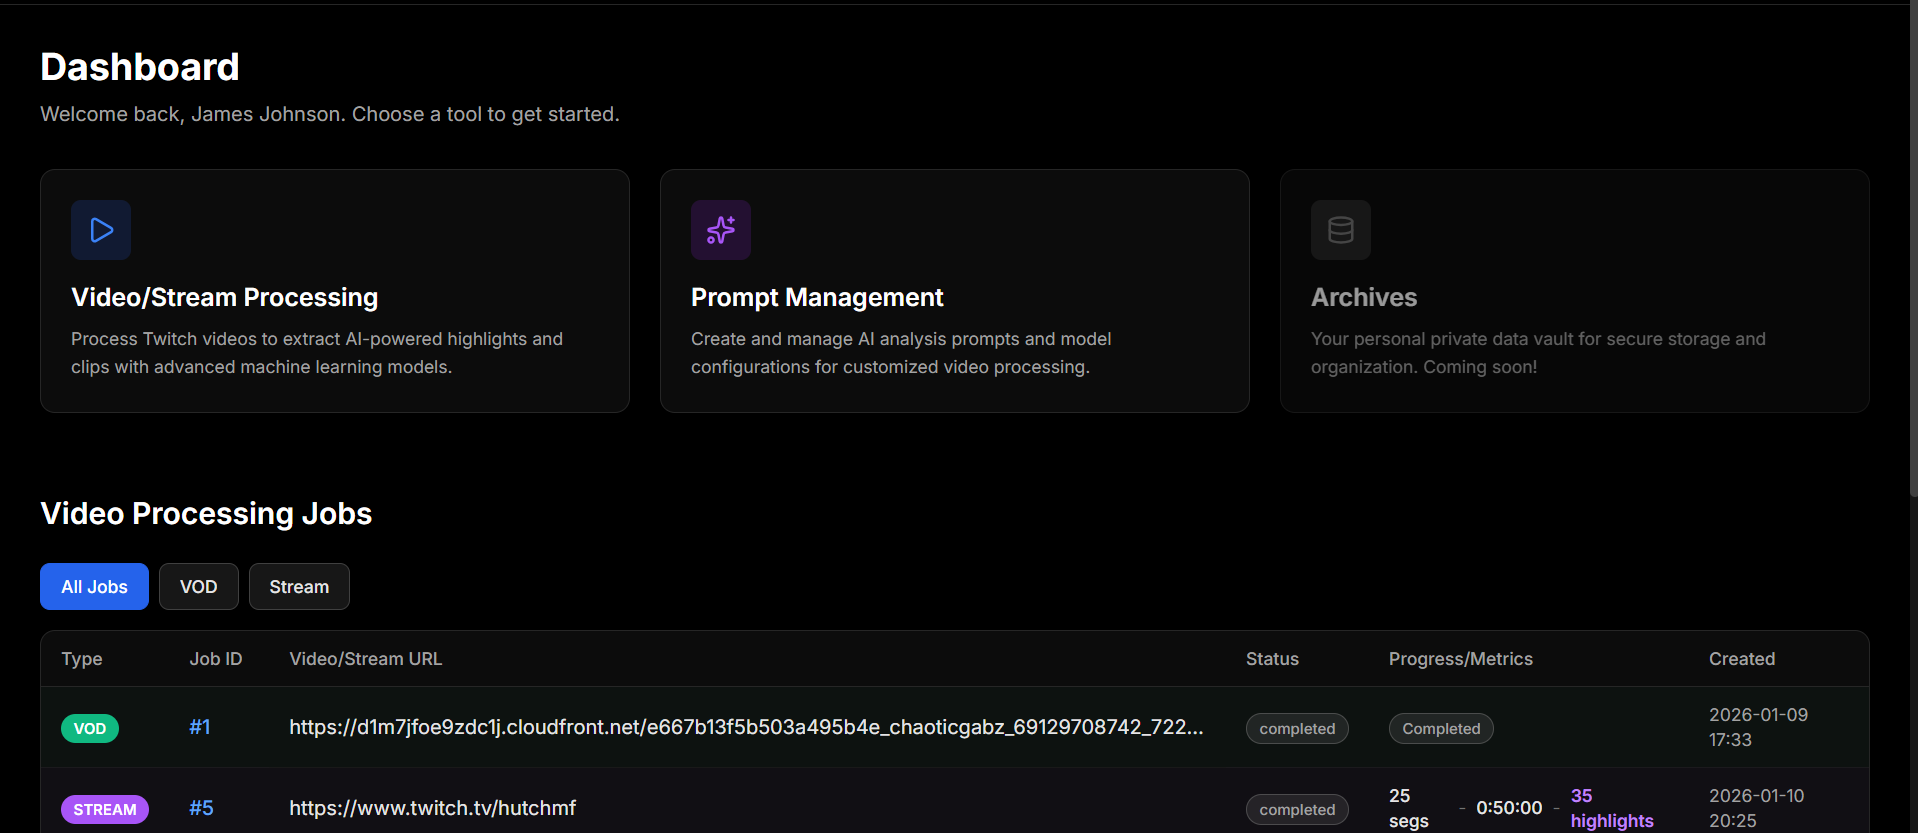
Task: Click the purple sparkles Prompt Management icon
Action: click(x=721, y=230)
